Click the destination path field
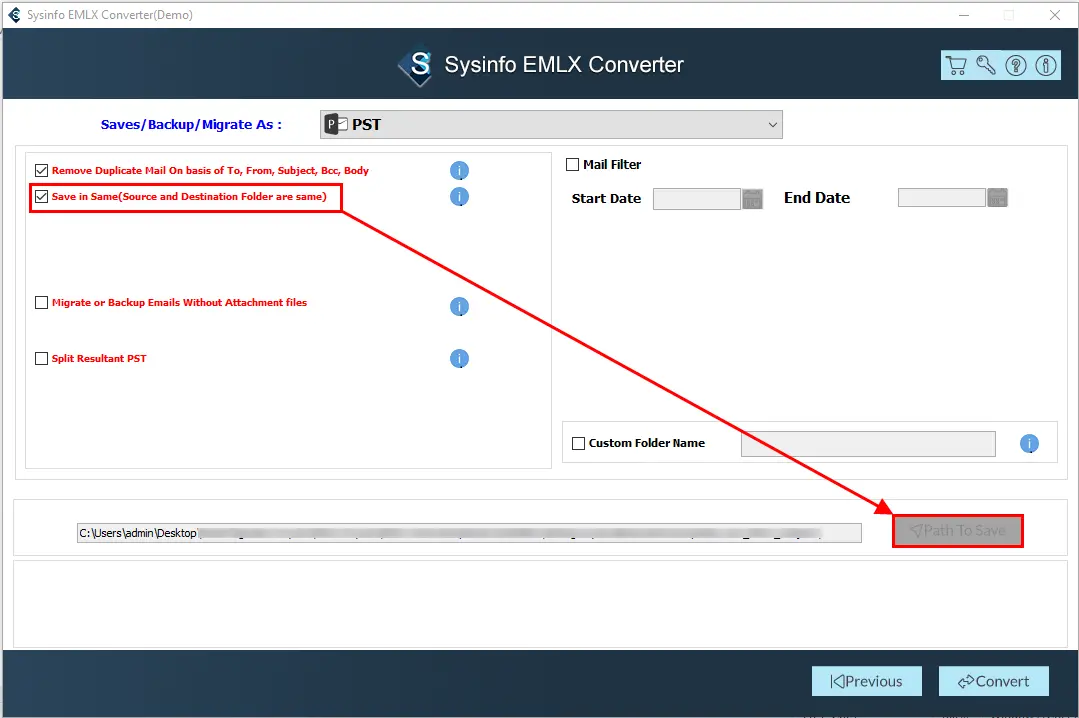1079x718 pixels. (469, 533)
